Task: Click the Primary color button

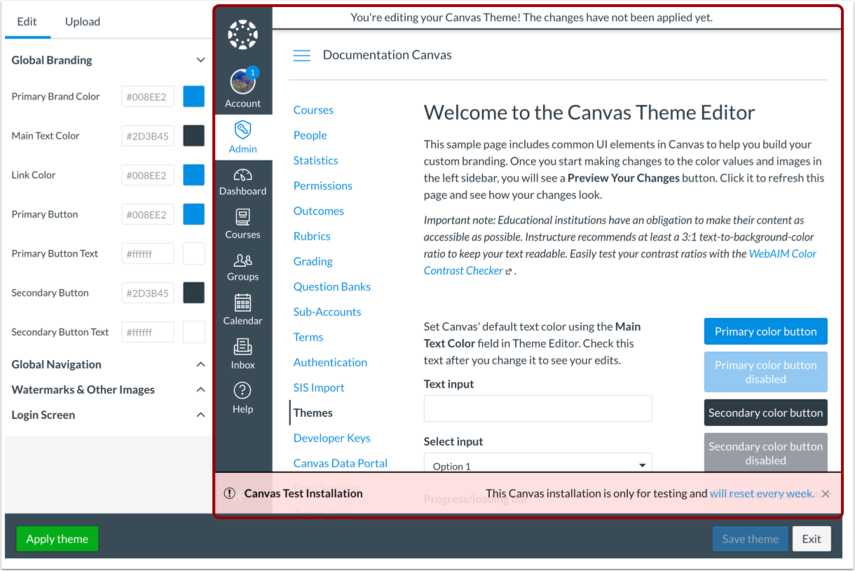Action: click(766, 332)
